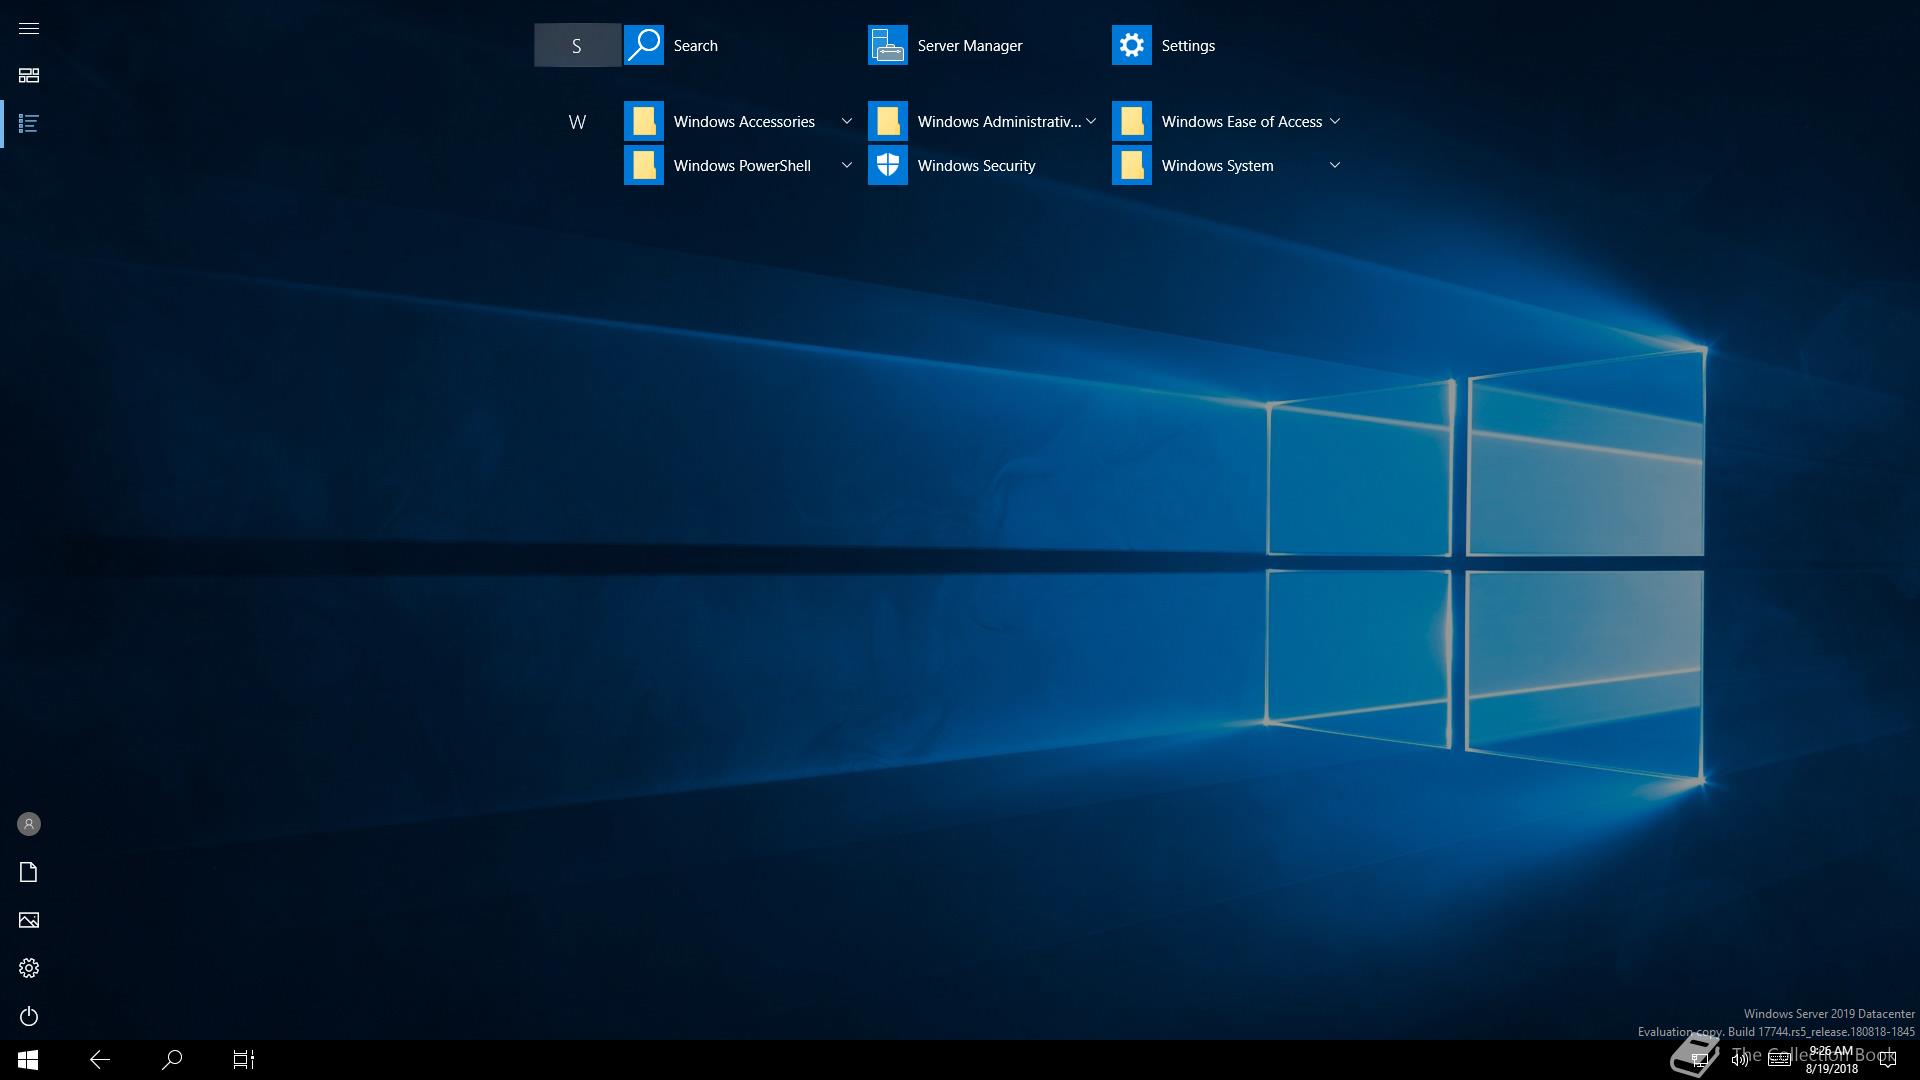Open the network icon in system tray

point(1698,1060)
